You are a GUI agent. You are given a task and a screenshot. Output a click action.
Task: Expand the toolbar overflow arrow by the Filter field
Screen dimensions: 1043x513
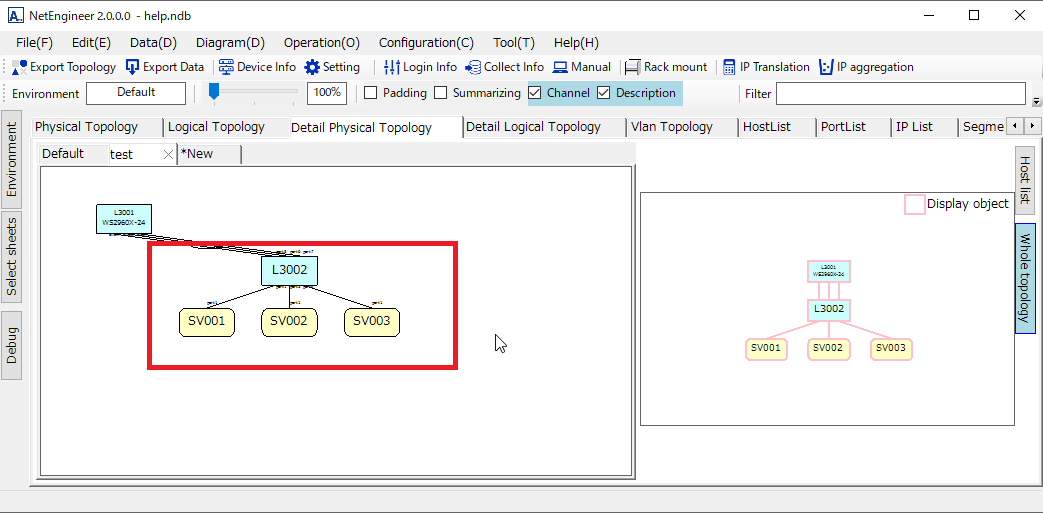point(1036,101)
